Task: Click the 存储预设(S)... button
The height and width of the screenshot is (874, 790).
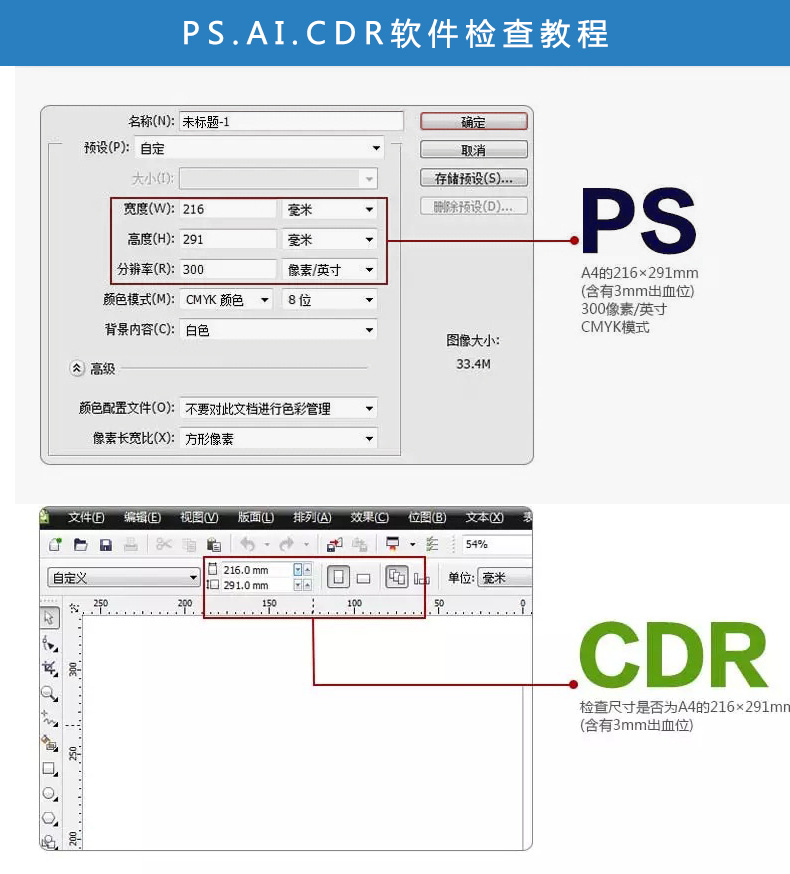Action: pyautogui.click(x=473, y=178)
